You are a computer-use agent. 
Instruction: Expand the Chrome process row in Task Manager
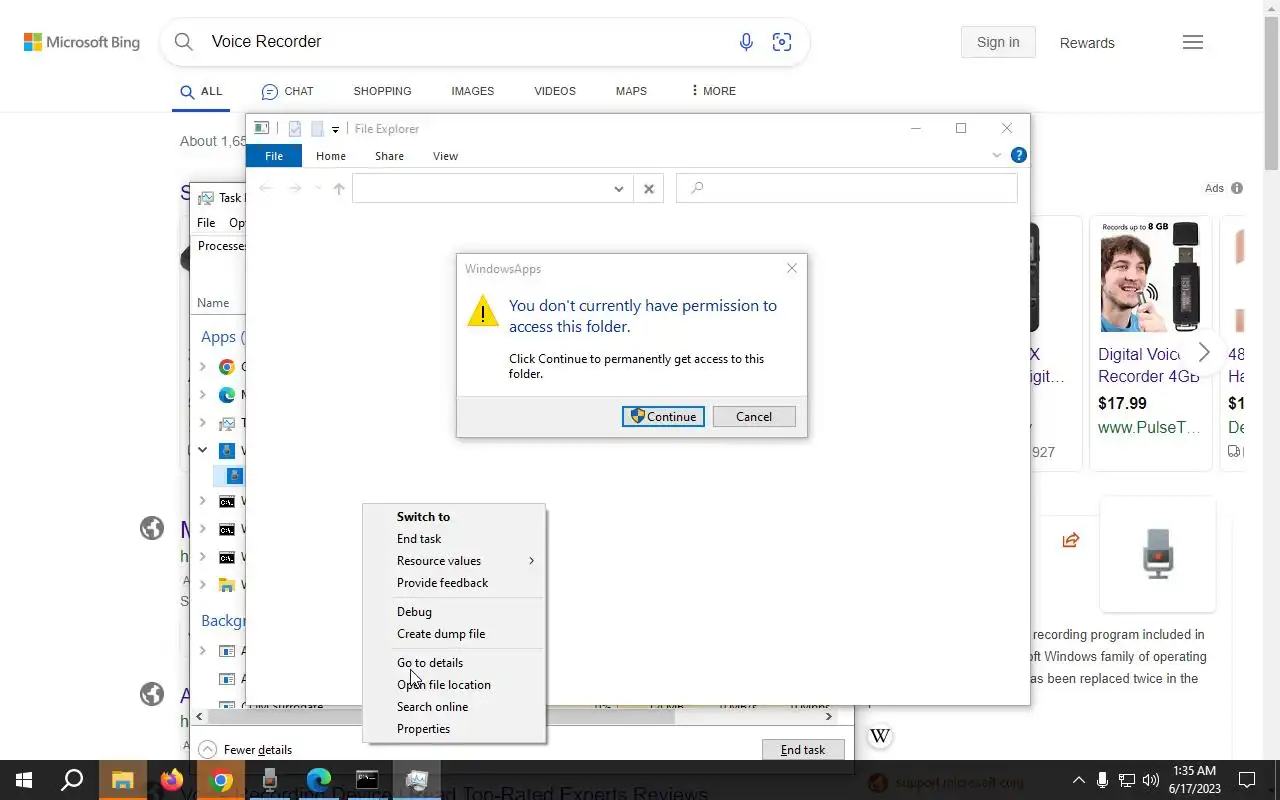[x=203, y=367]
